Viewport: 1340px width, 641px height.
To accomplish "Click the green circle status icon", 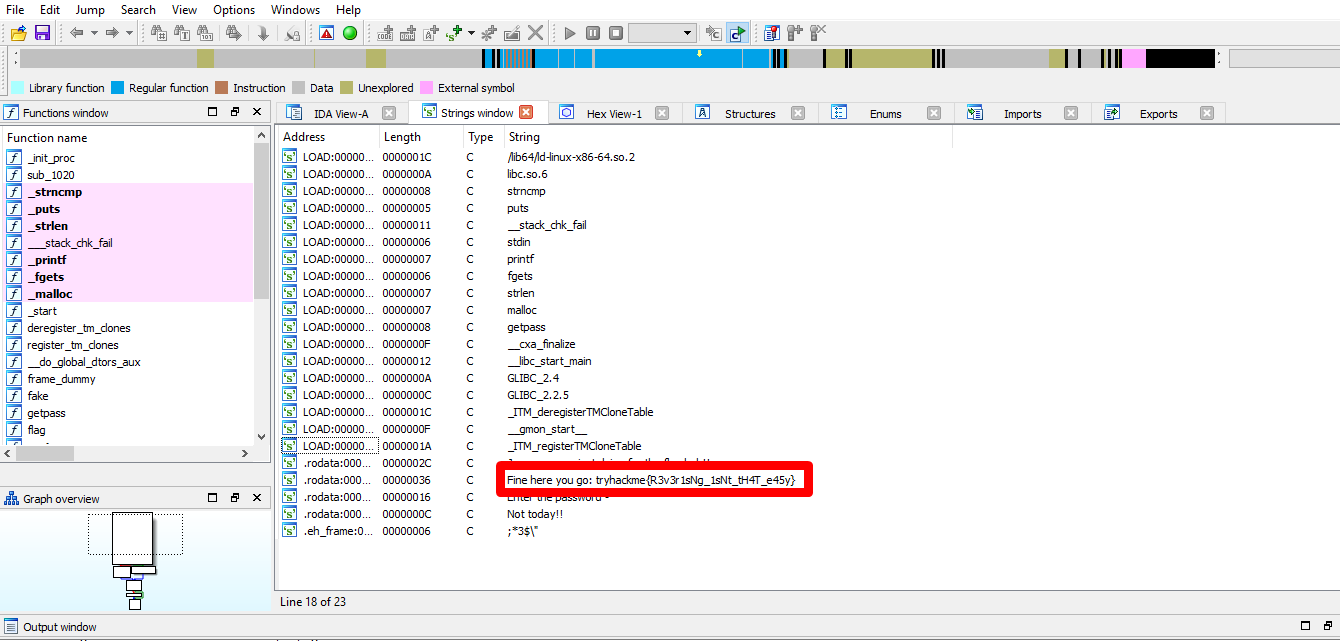I will (x=350, y=33).
